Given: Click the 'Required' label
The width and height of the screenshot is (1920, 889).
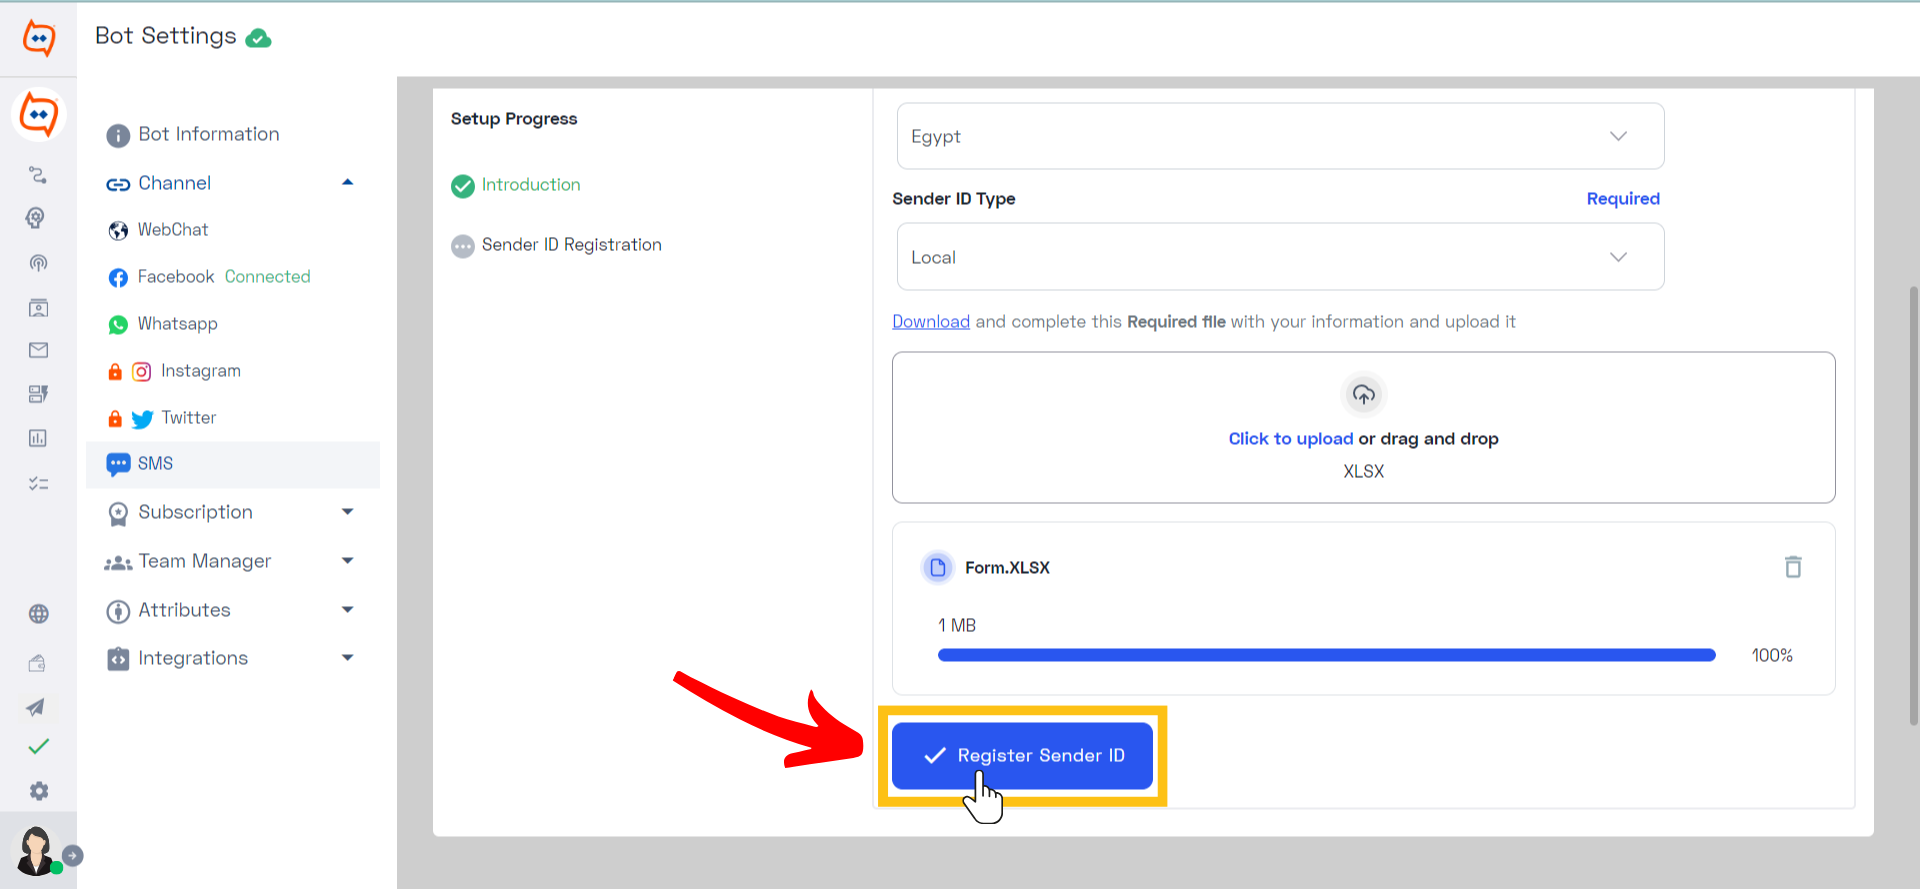Looking at the screenshot, I should pyautogui.click(x=1623, y=199).
